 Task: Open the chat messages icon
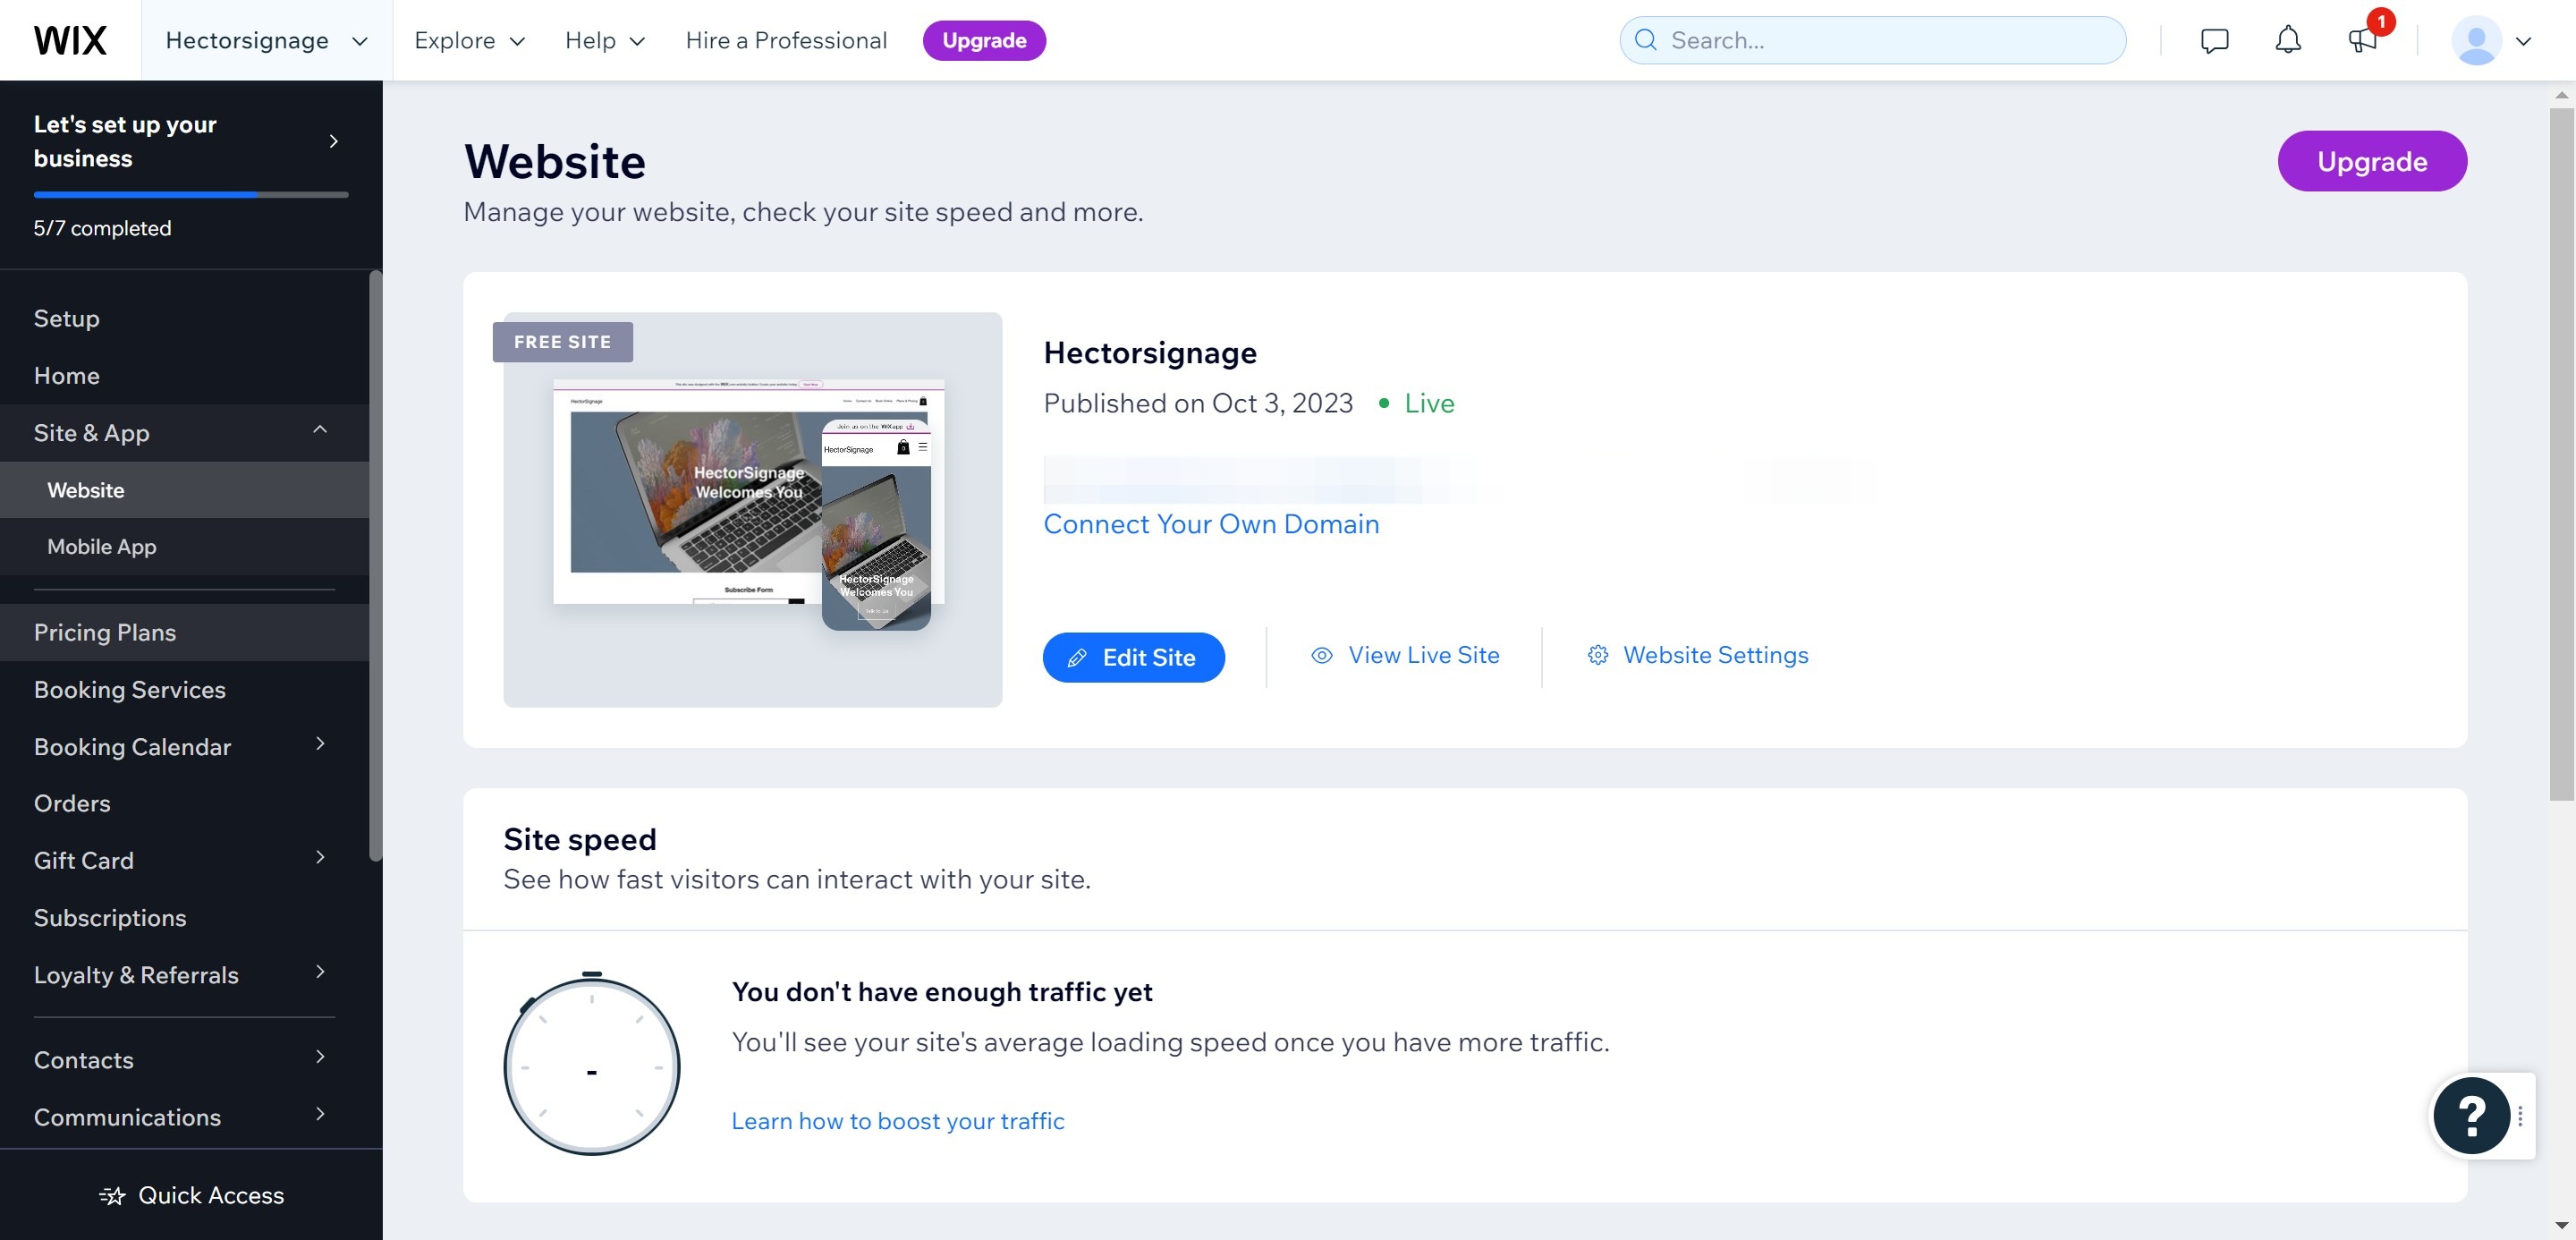click(2214, 40)
